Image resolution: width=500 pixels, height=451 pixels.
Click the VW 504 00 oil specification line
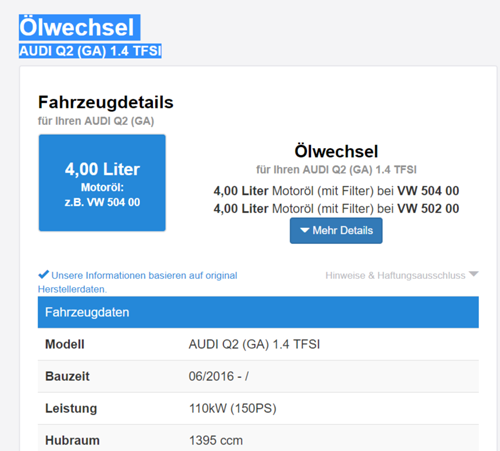point(336,191)
